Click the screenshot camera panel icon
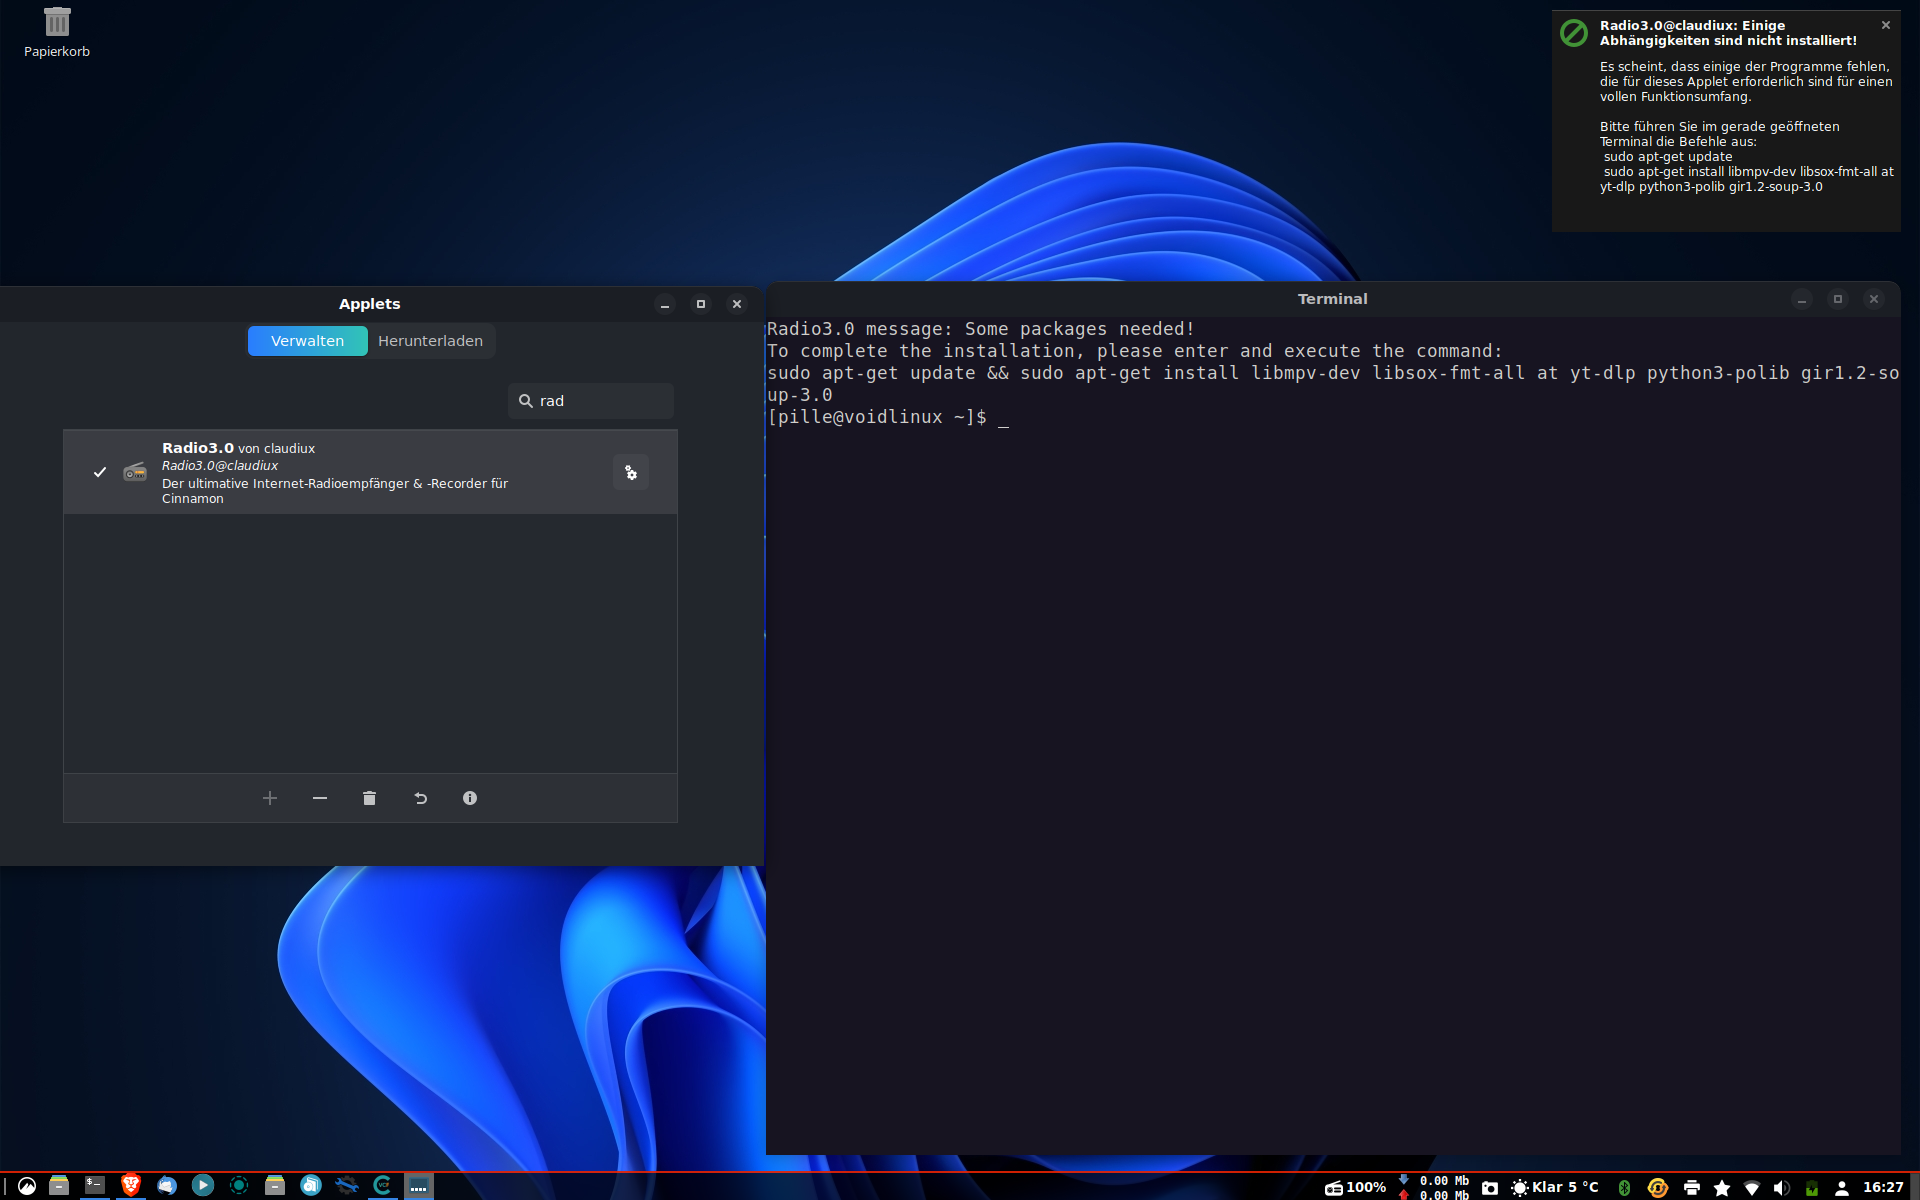This screenshot has width=1920, height=1200. click(x=1490, y=1187)
